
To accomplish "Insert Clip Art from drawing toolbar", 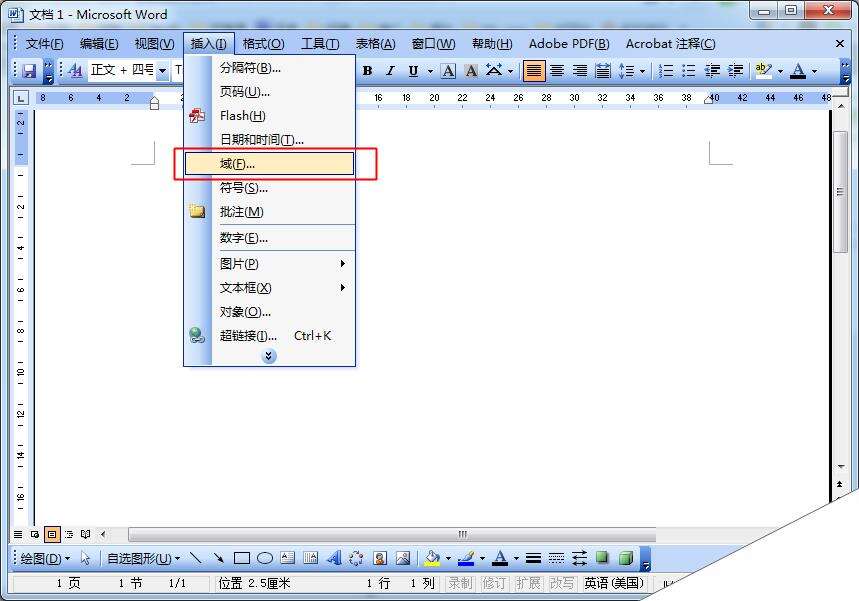I will tap(380, 558).
